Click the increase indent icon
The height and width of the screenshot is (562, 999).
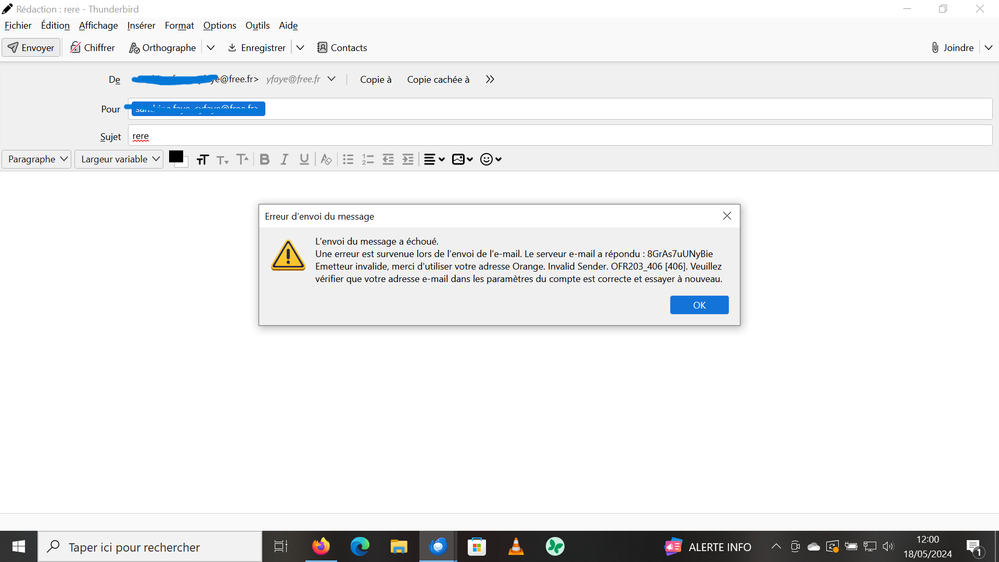408,159
